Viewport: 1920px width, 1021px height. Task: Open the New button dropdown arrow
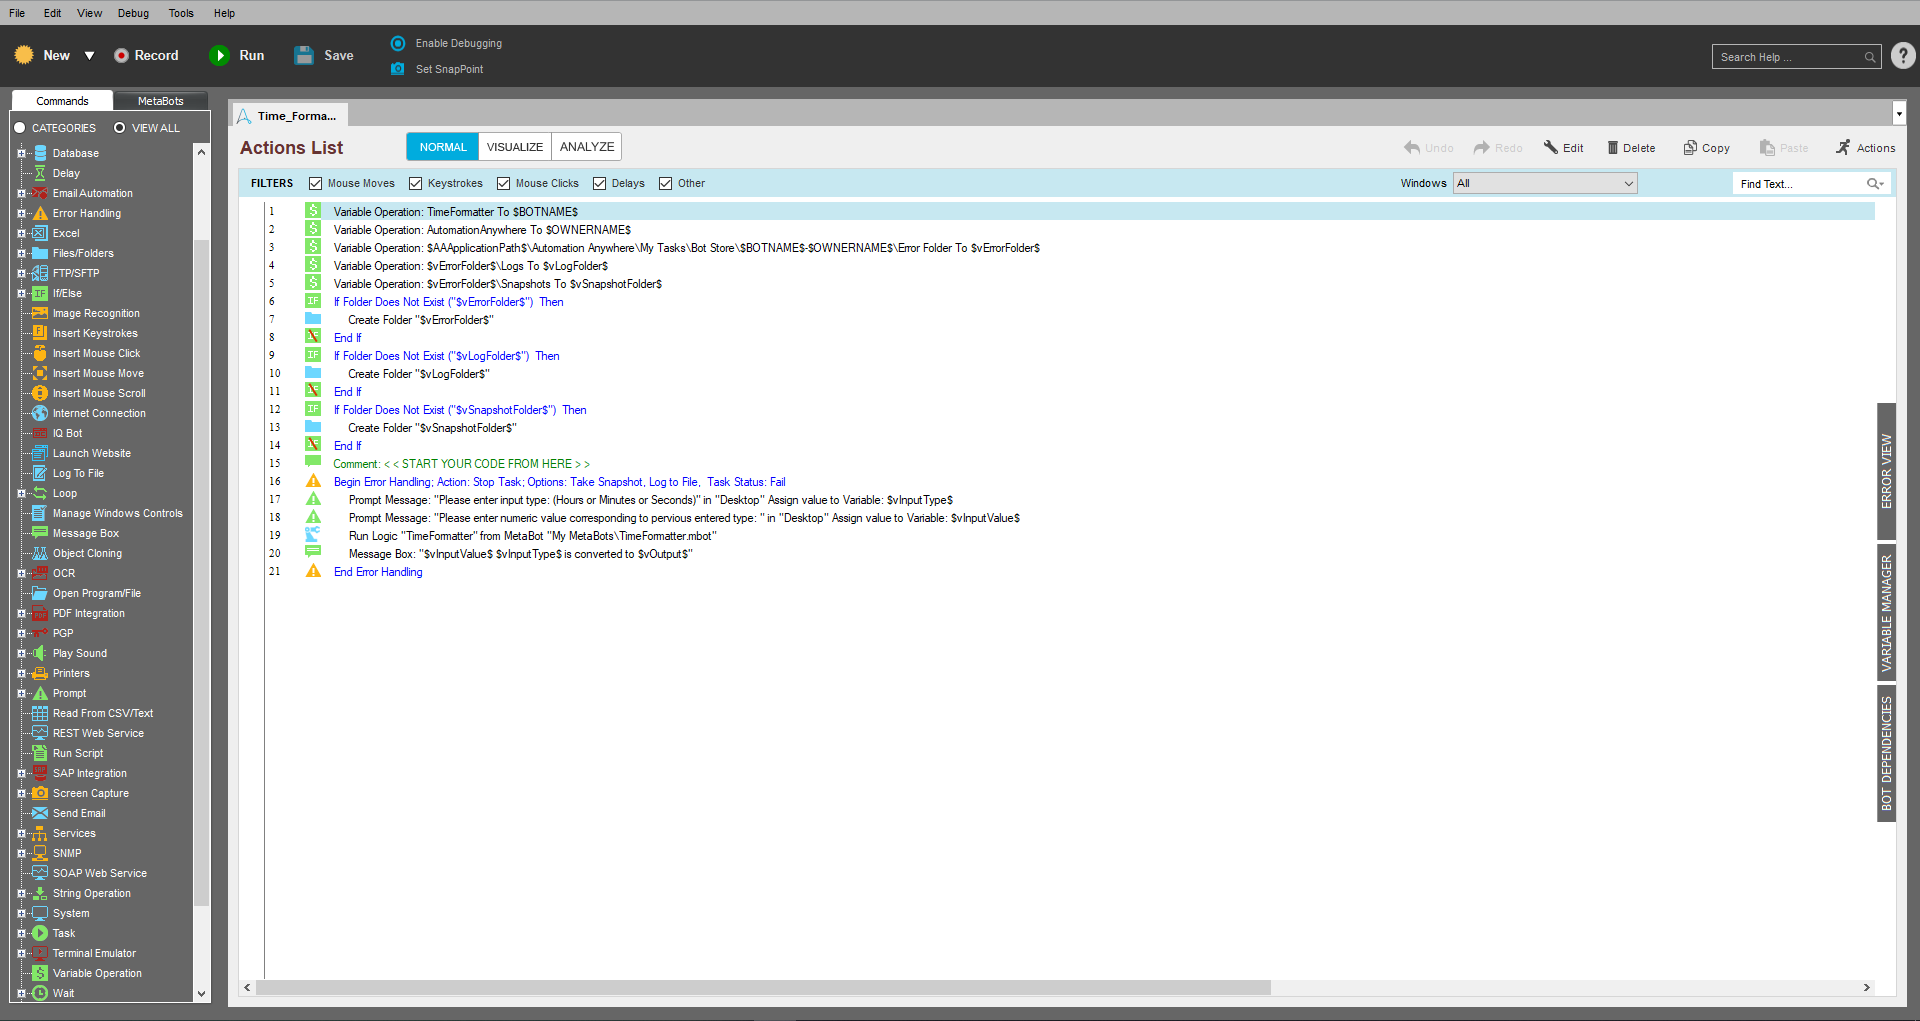point(89,56)
